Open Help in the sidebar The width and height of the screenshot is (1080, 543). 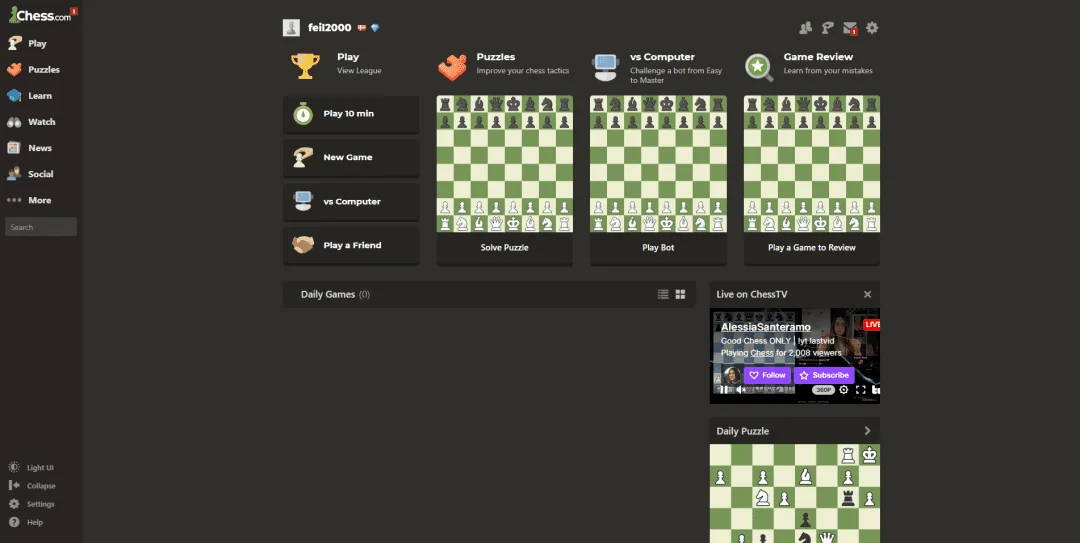26,522
